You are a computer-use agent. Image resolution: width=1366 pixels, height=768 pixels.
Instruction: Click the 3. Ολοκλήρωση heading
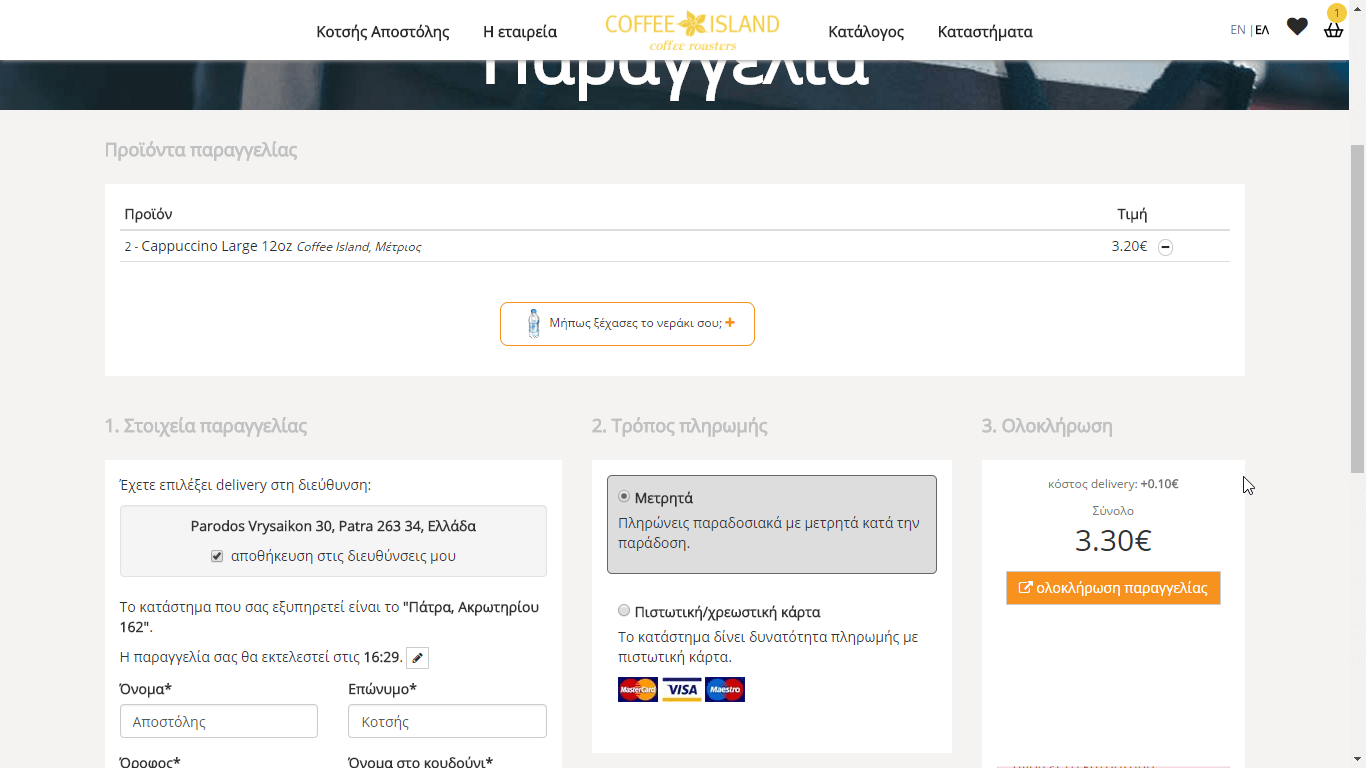point(1047,426)
